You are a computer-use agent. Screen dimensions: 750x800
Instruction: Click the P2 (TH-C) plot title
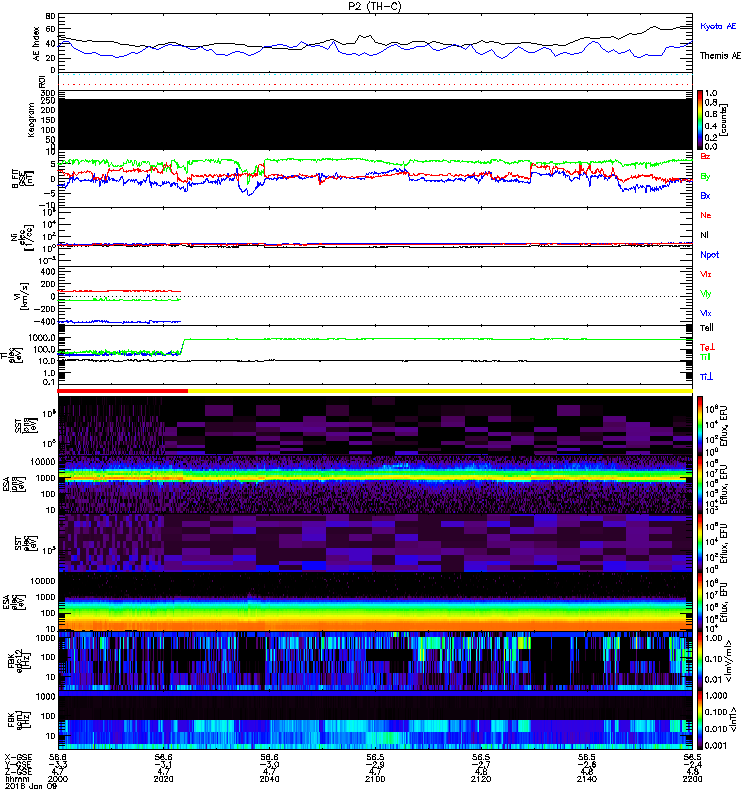(375, 6)
